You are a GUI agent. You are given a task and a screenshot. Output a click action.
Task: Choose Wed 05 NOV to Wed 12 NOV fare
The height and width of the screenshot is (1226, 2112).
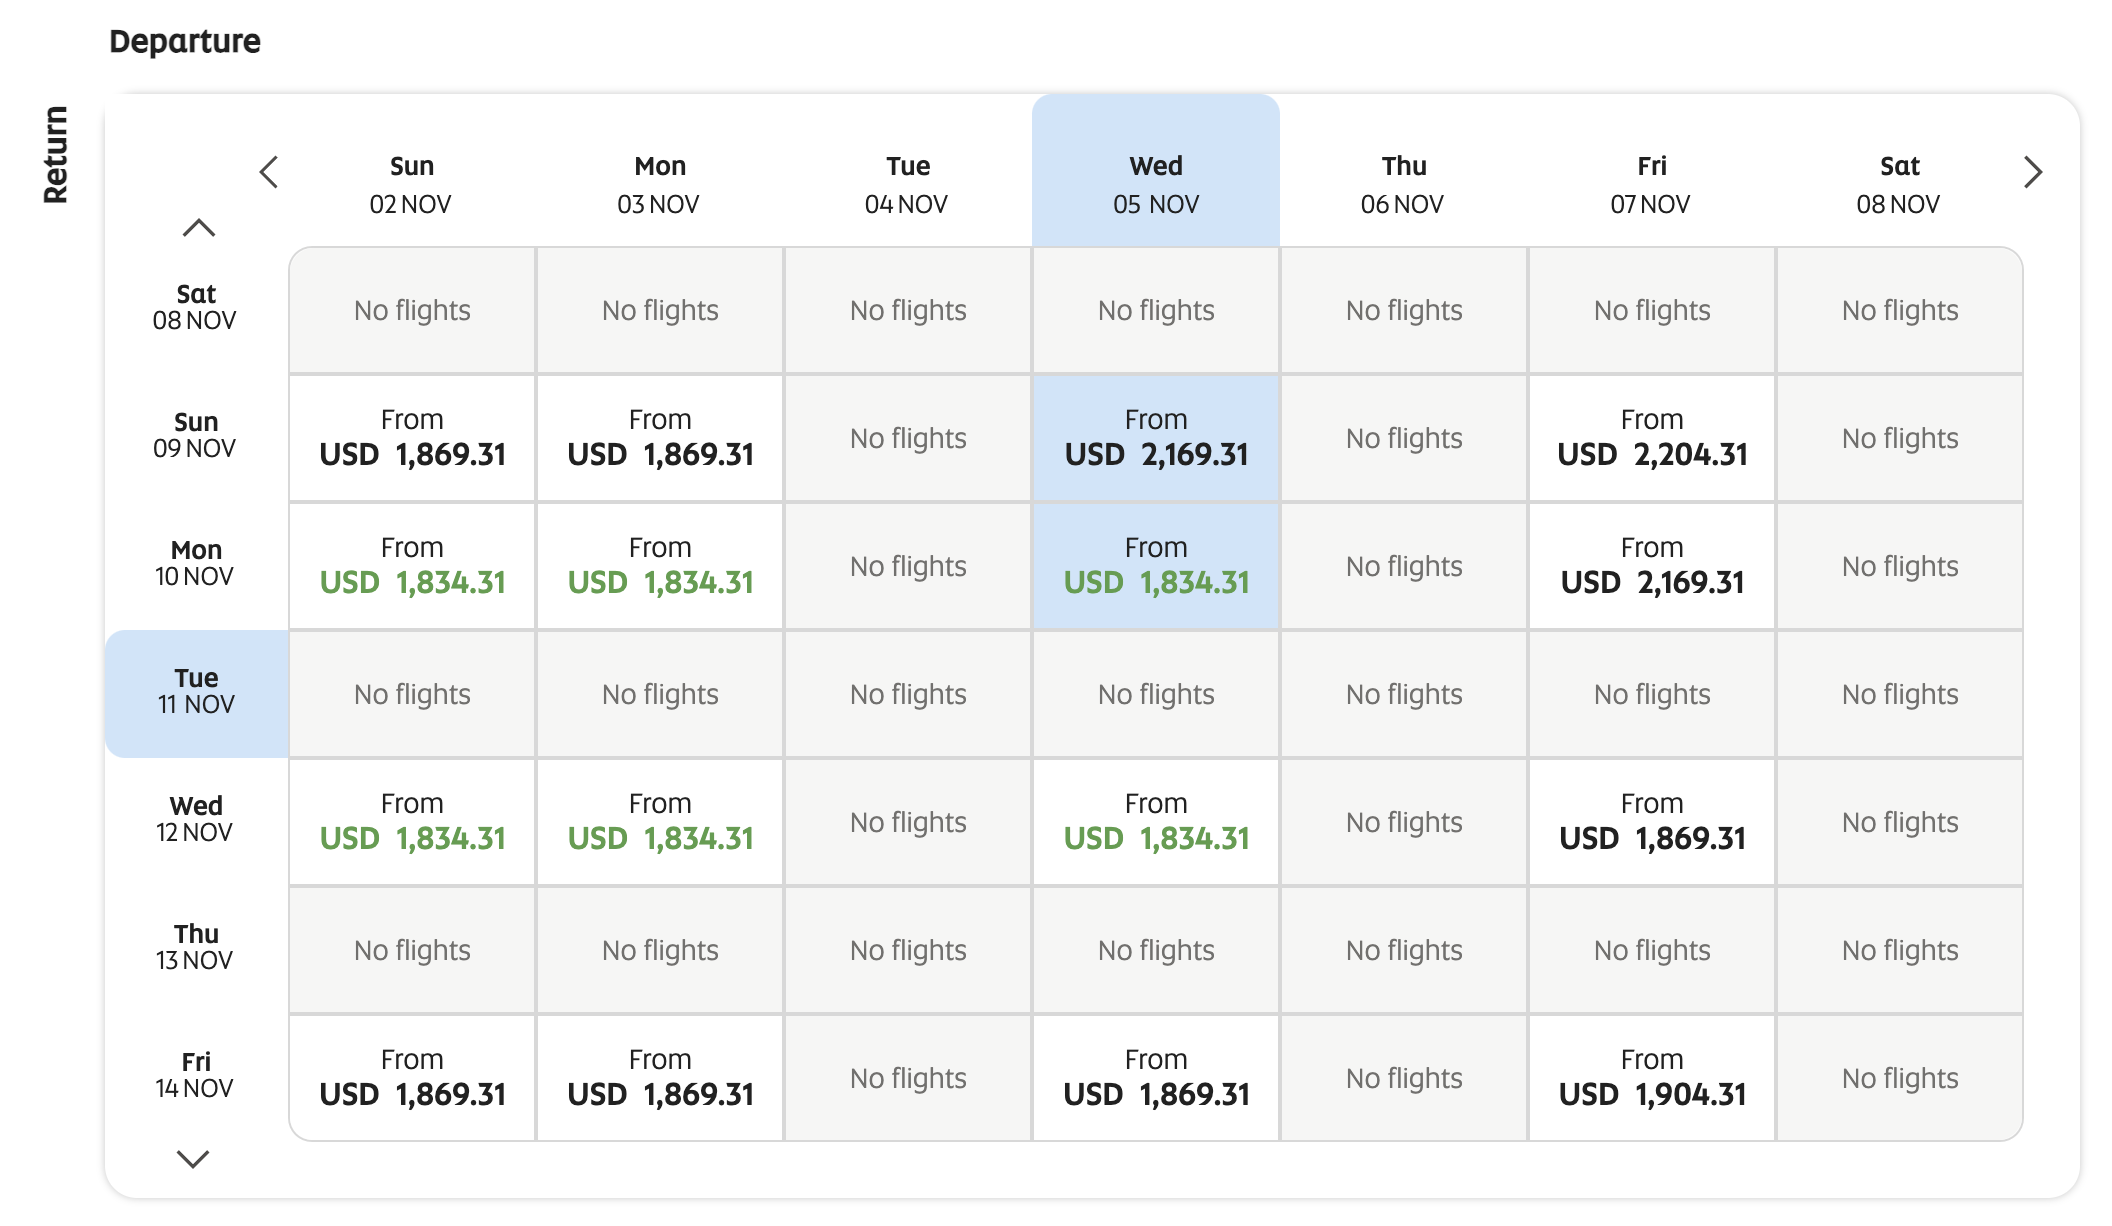[1156, 822]
